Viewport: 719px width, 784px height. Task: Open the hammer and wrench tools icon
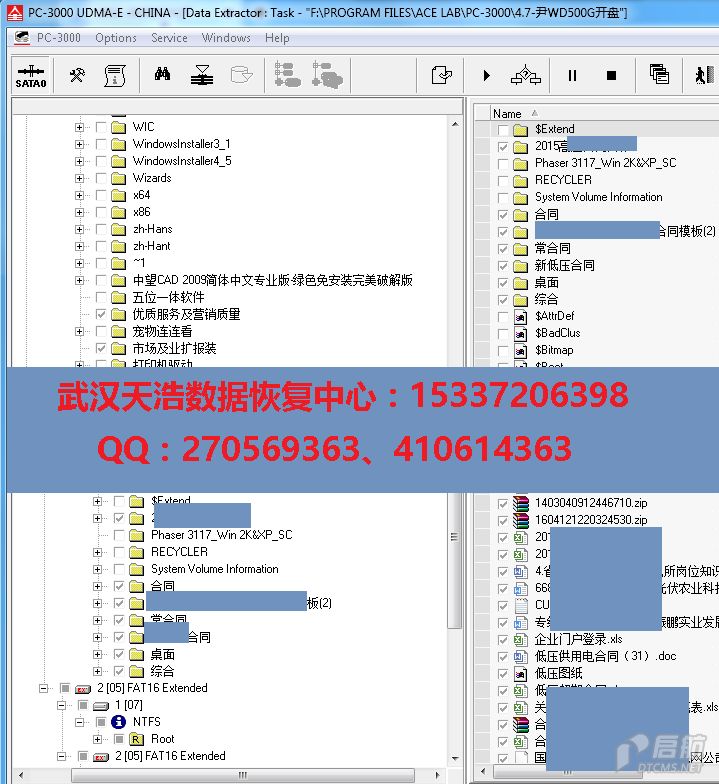[x=77, y=76]
